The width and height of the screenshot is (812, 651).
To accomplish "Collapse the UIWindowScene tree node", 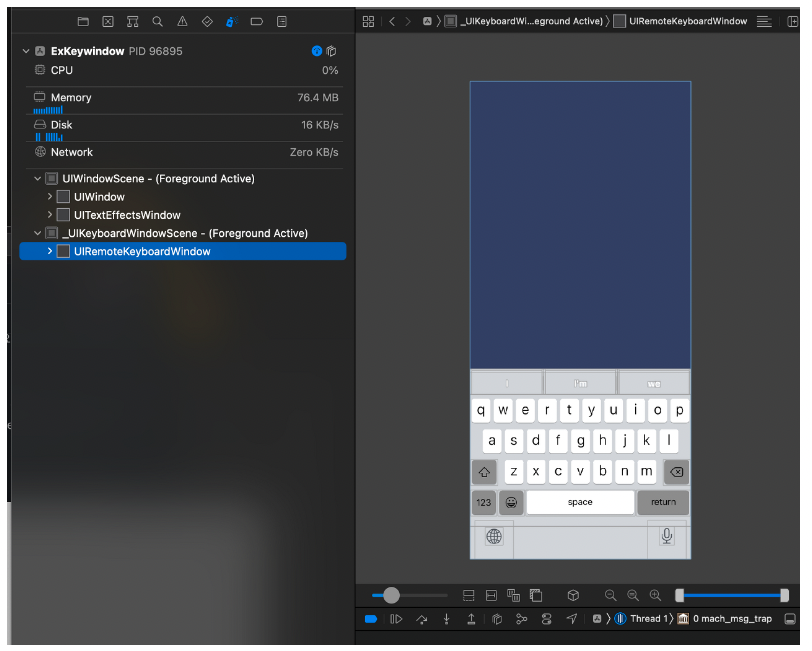I will pyautogui.click(x=37, y=178).
